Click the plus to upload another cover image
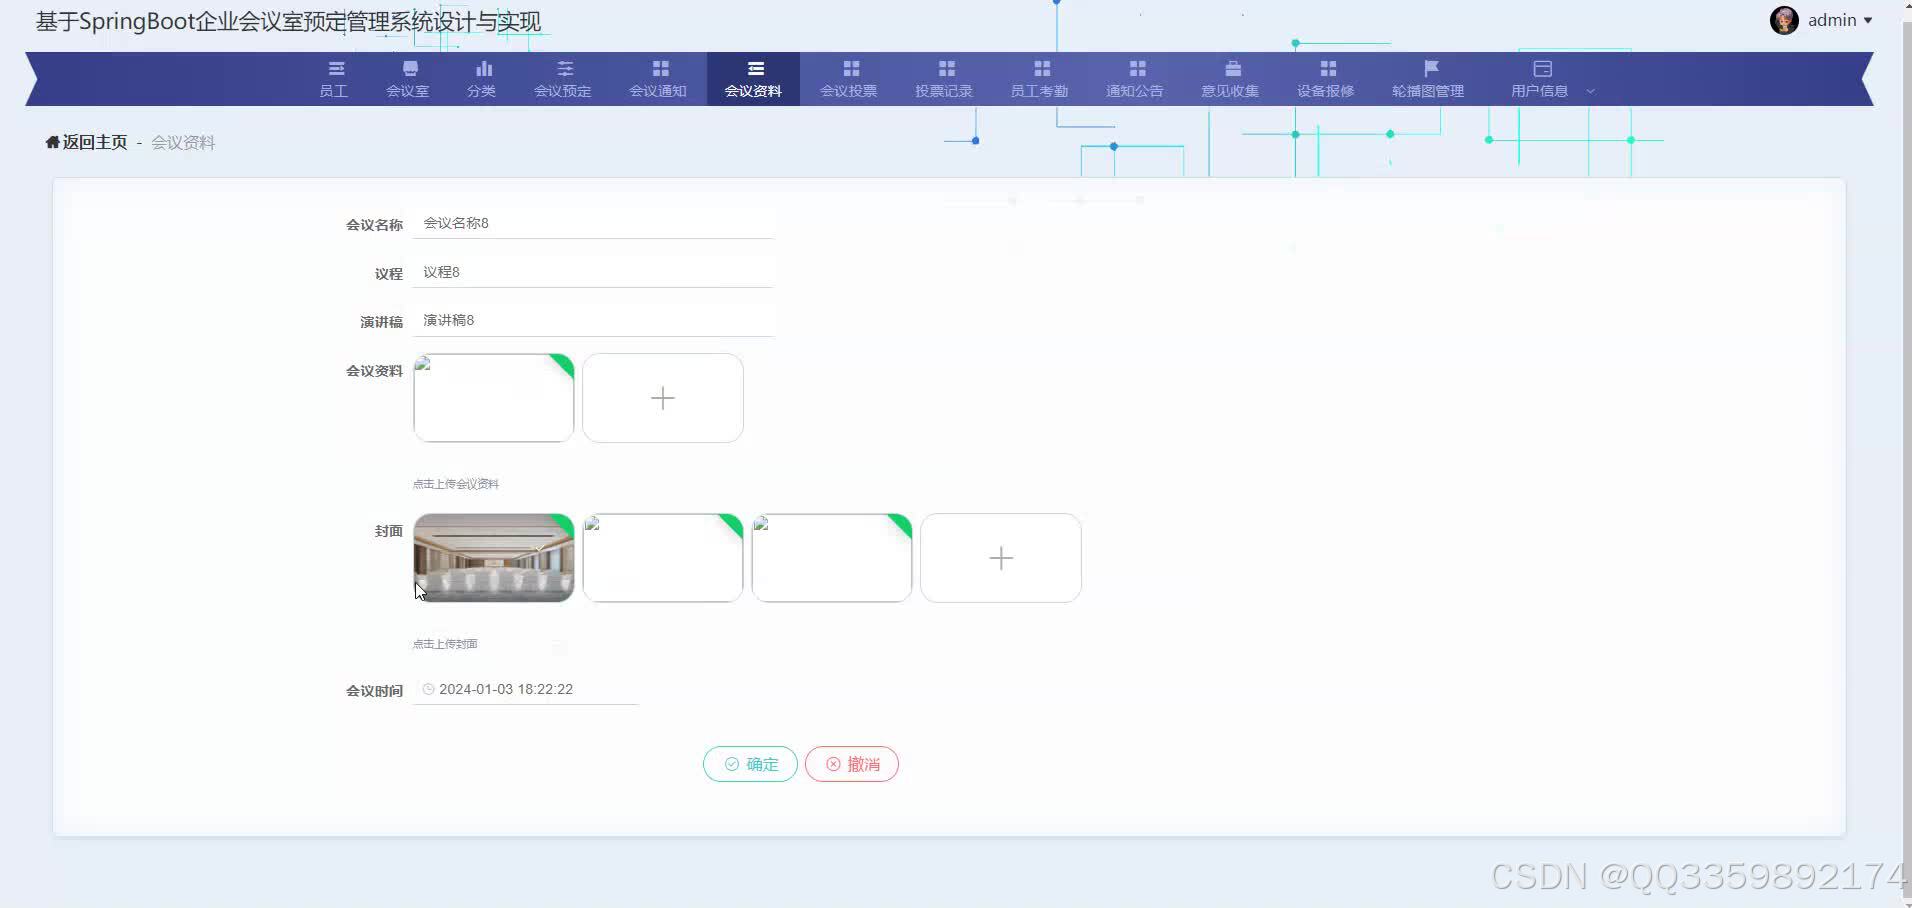Image resolution: width=1912 pixels, height=908 pixels. click(x=1000, y=557)
